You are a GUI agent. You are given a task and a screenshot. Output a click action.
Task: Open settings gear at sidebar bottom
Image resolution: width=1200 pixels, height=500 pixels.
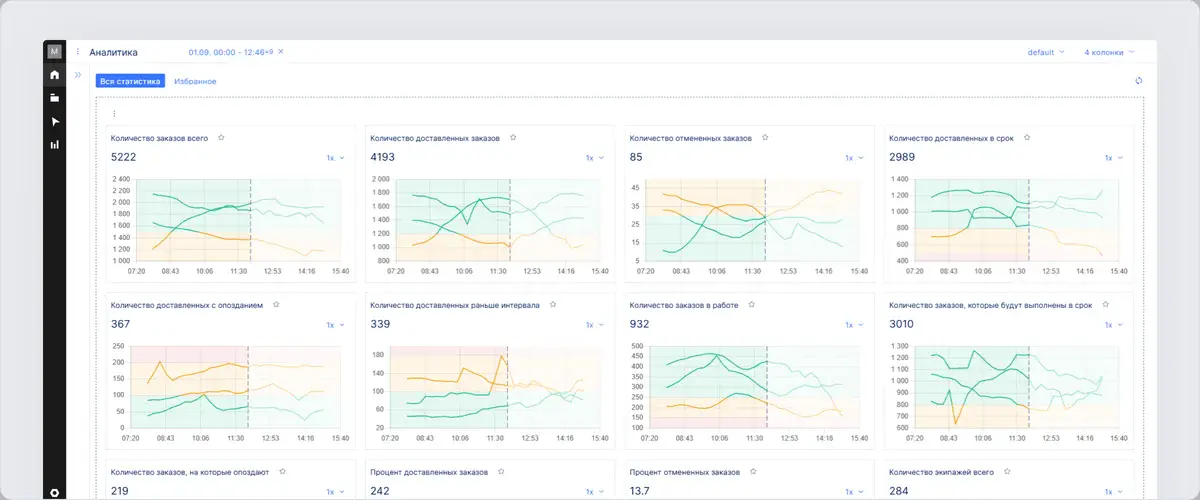click(55, 492)
